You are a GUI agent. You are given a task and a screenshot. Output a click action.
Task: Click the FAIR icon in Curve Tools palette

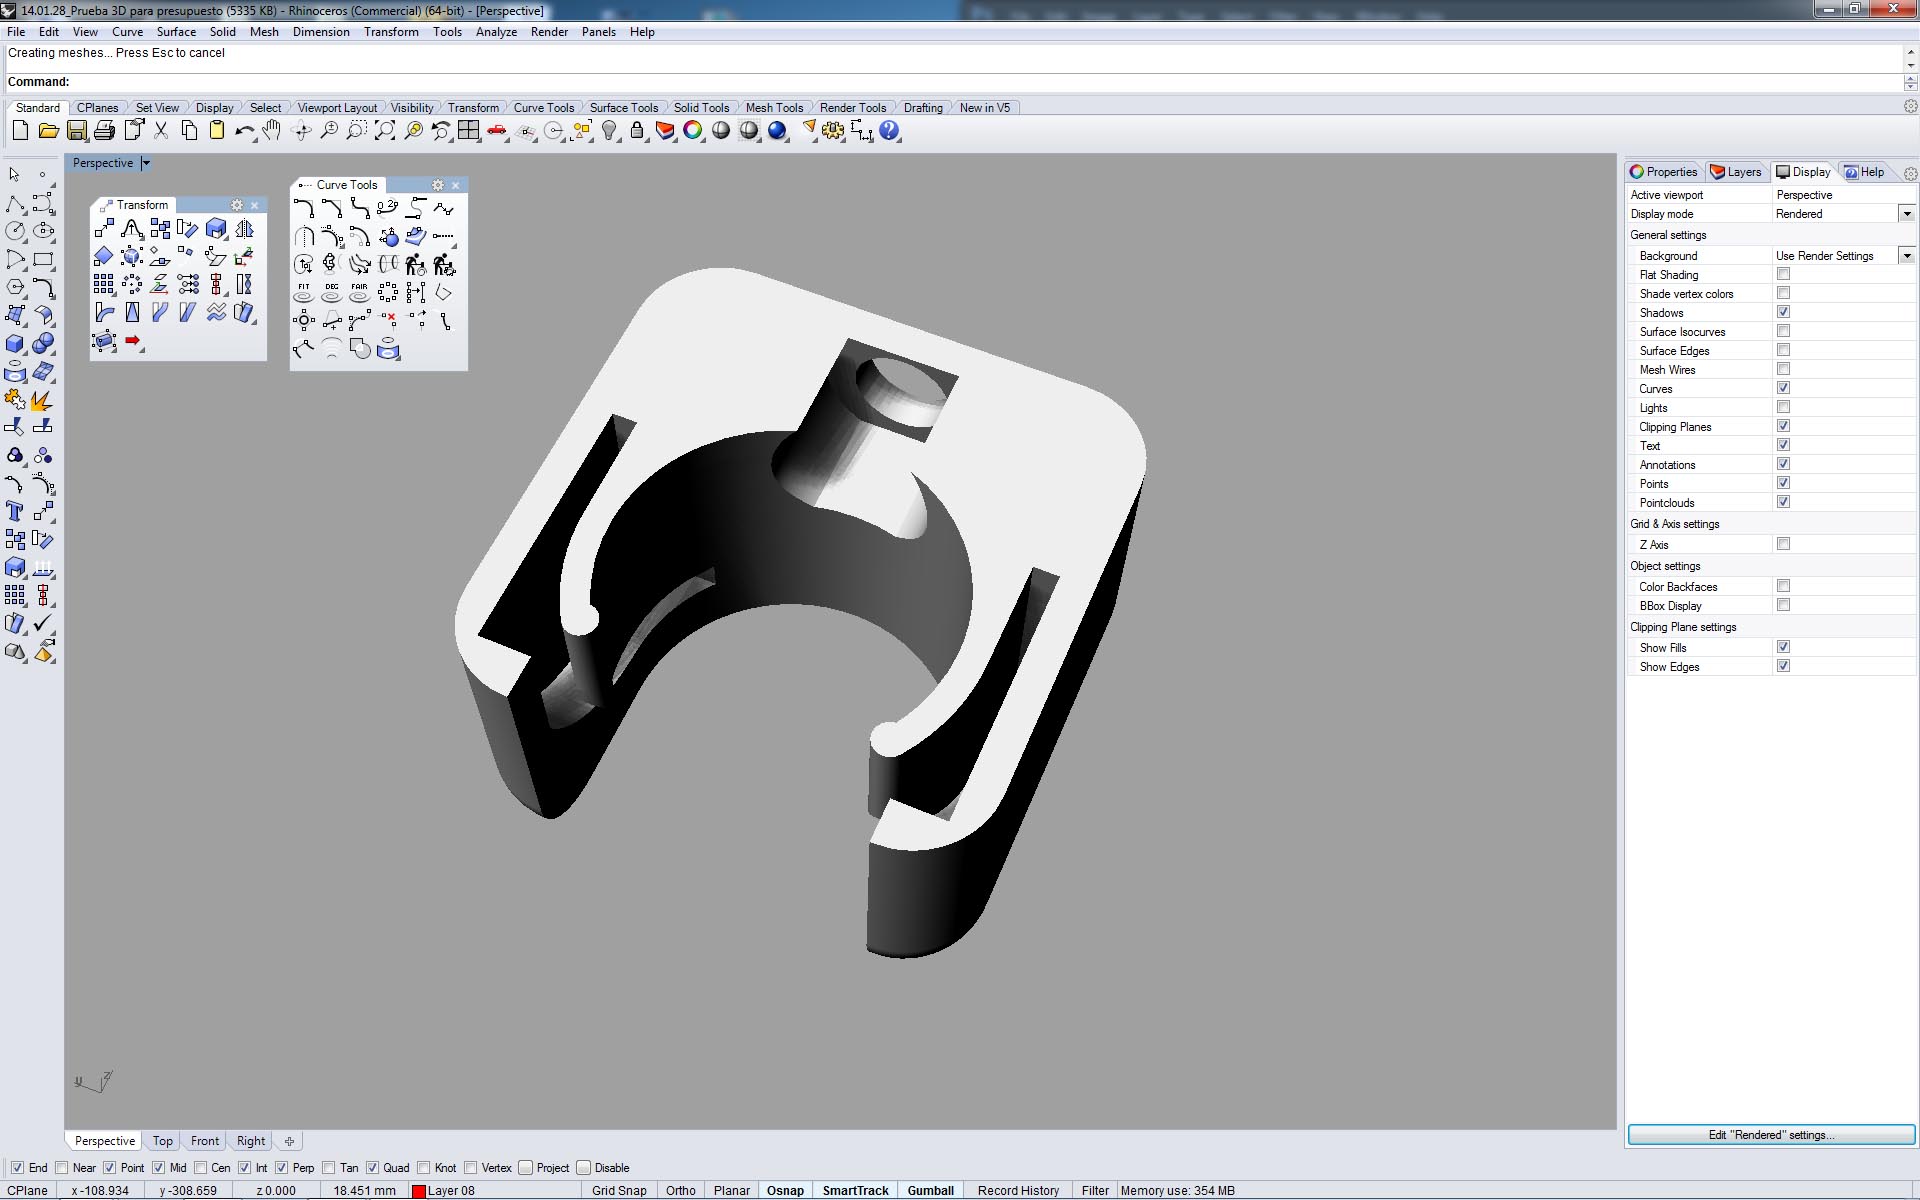[x=360, y=293]
